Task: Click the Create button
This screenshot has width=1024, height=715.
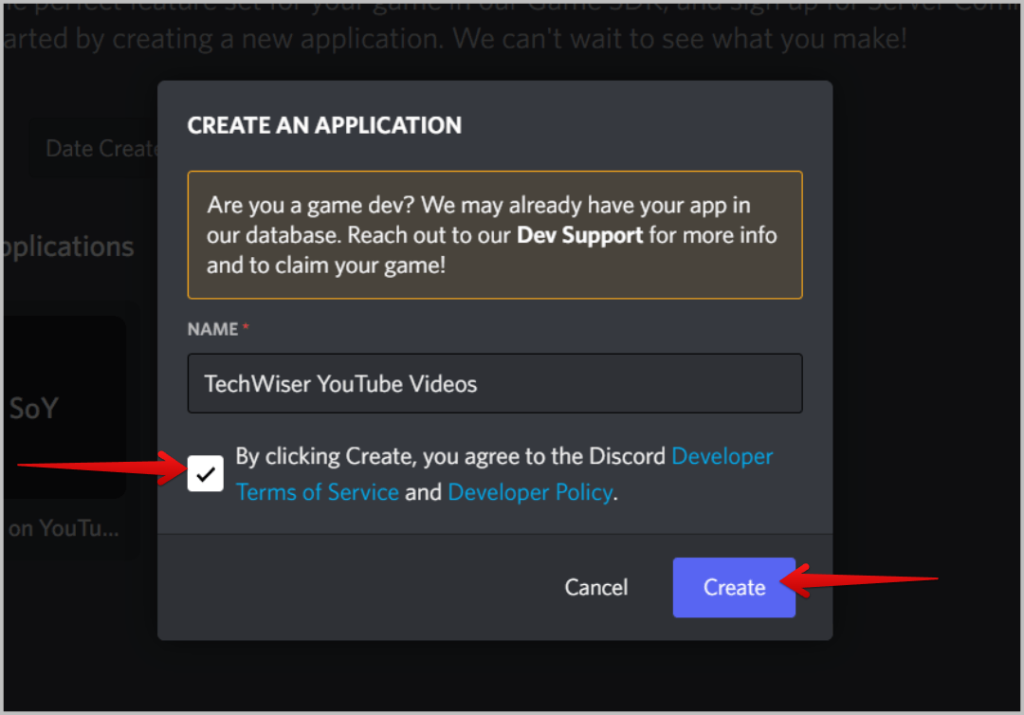Action: click(734, 587)
